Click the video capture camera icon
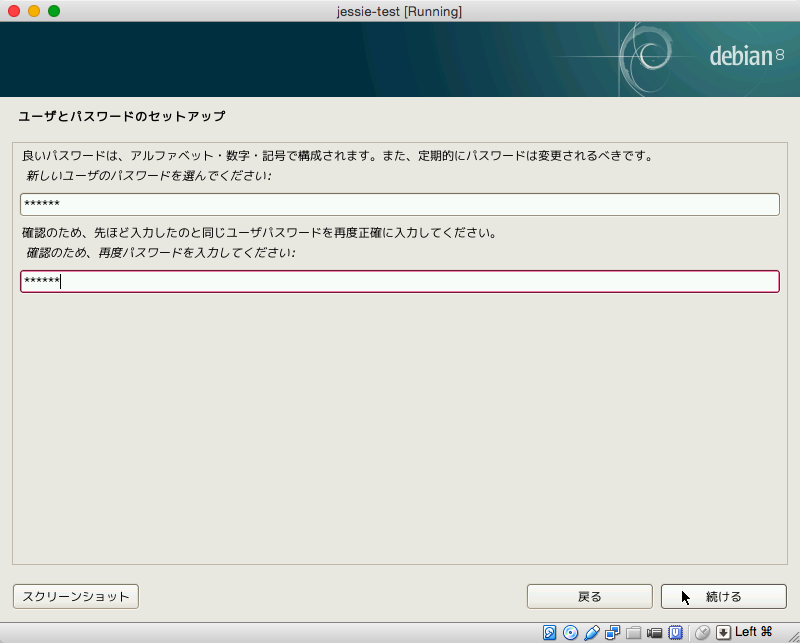 point(654,633)
